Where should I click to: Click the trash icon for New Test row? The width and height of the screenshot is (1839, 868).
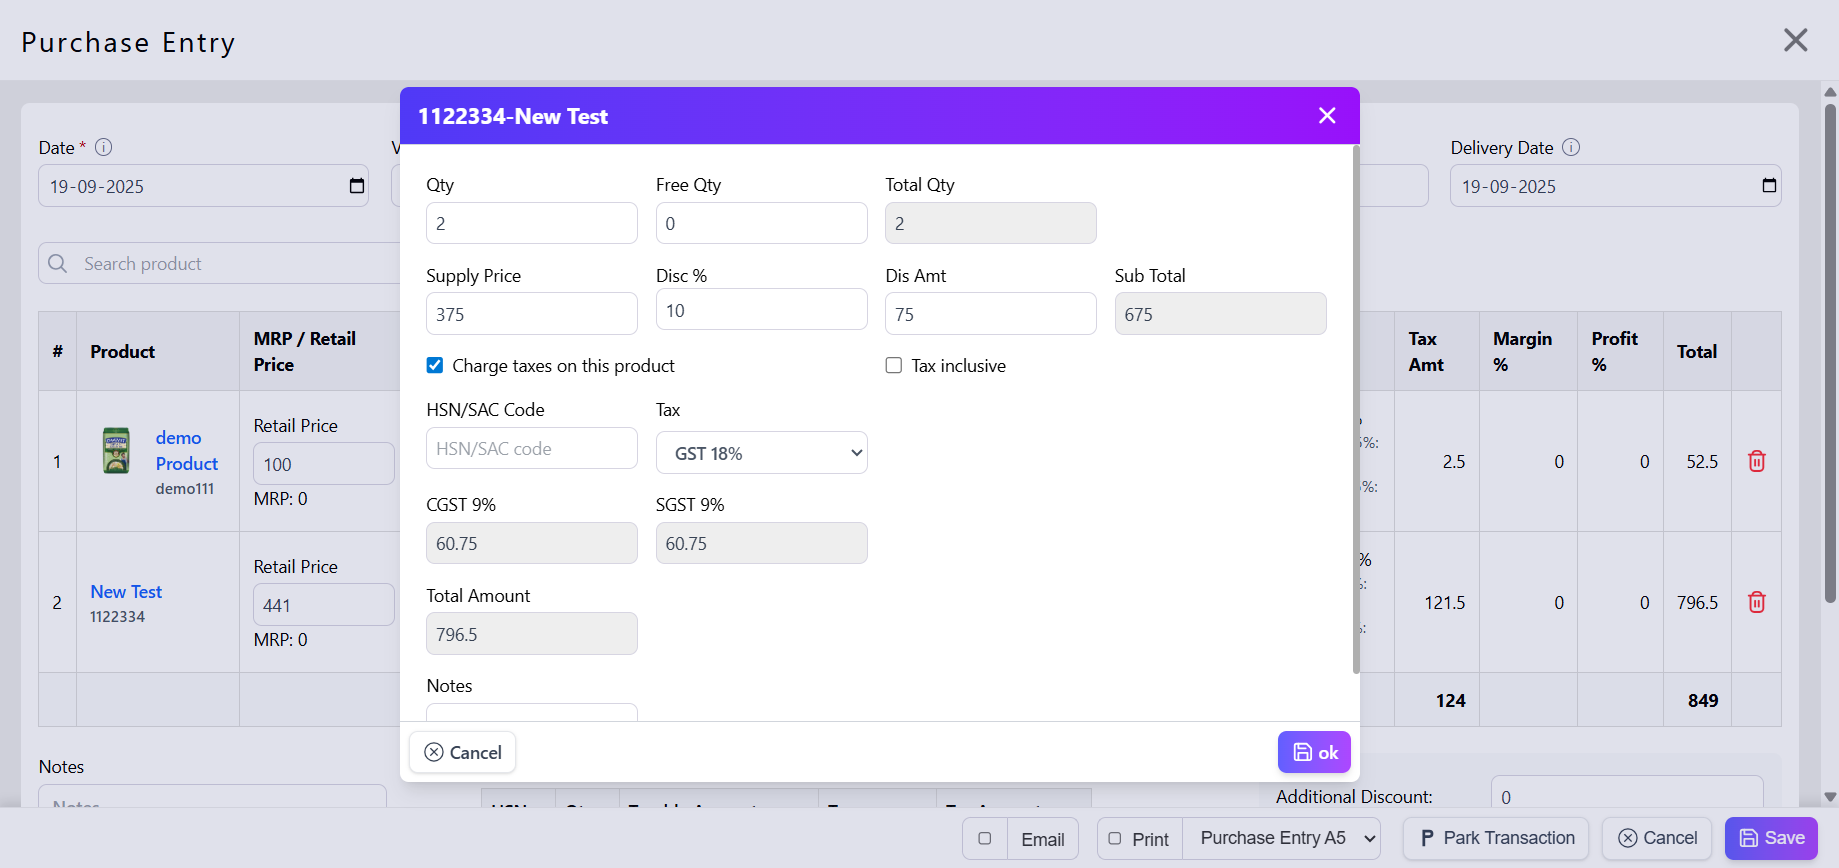[1756, 602]
